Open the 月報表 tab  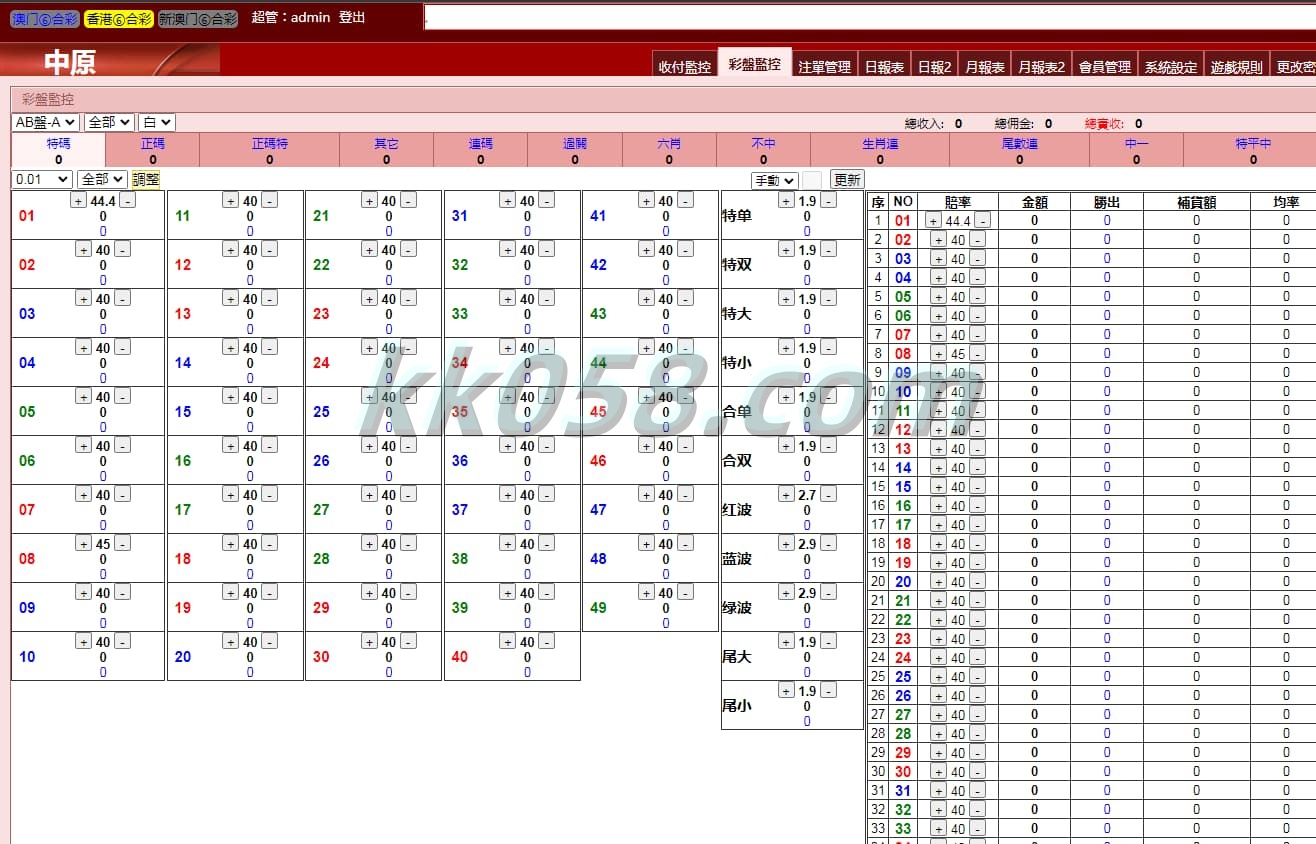click(985, 67)
